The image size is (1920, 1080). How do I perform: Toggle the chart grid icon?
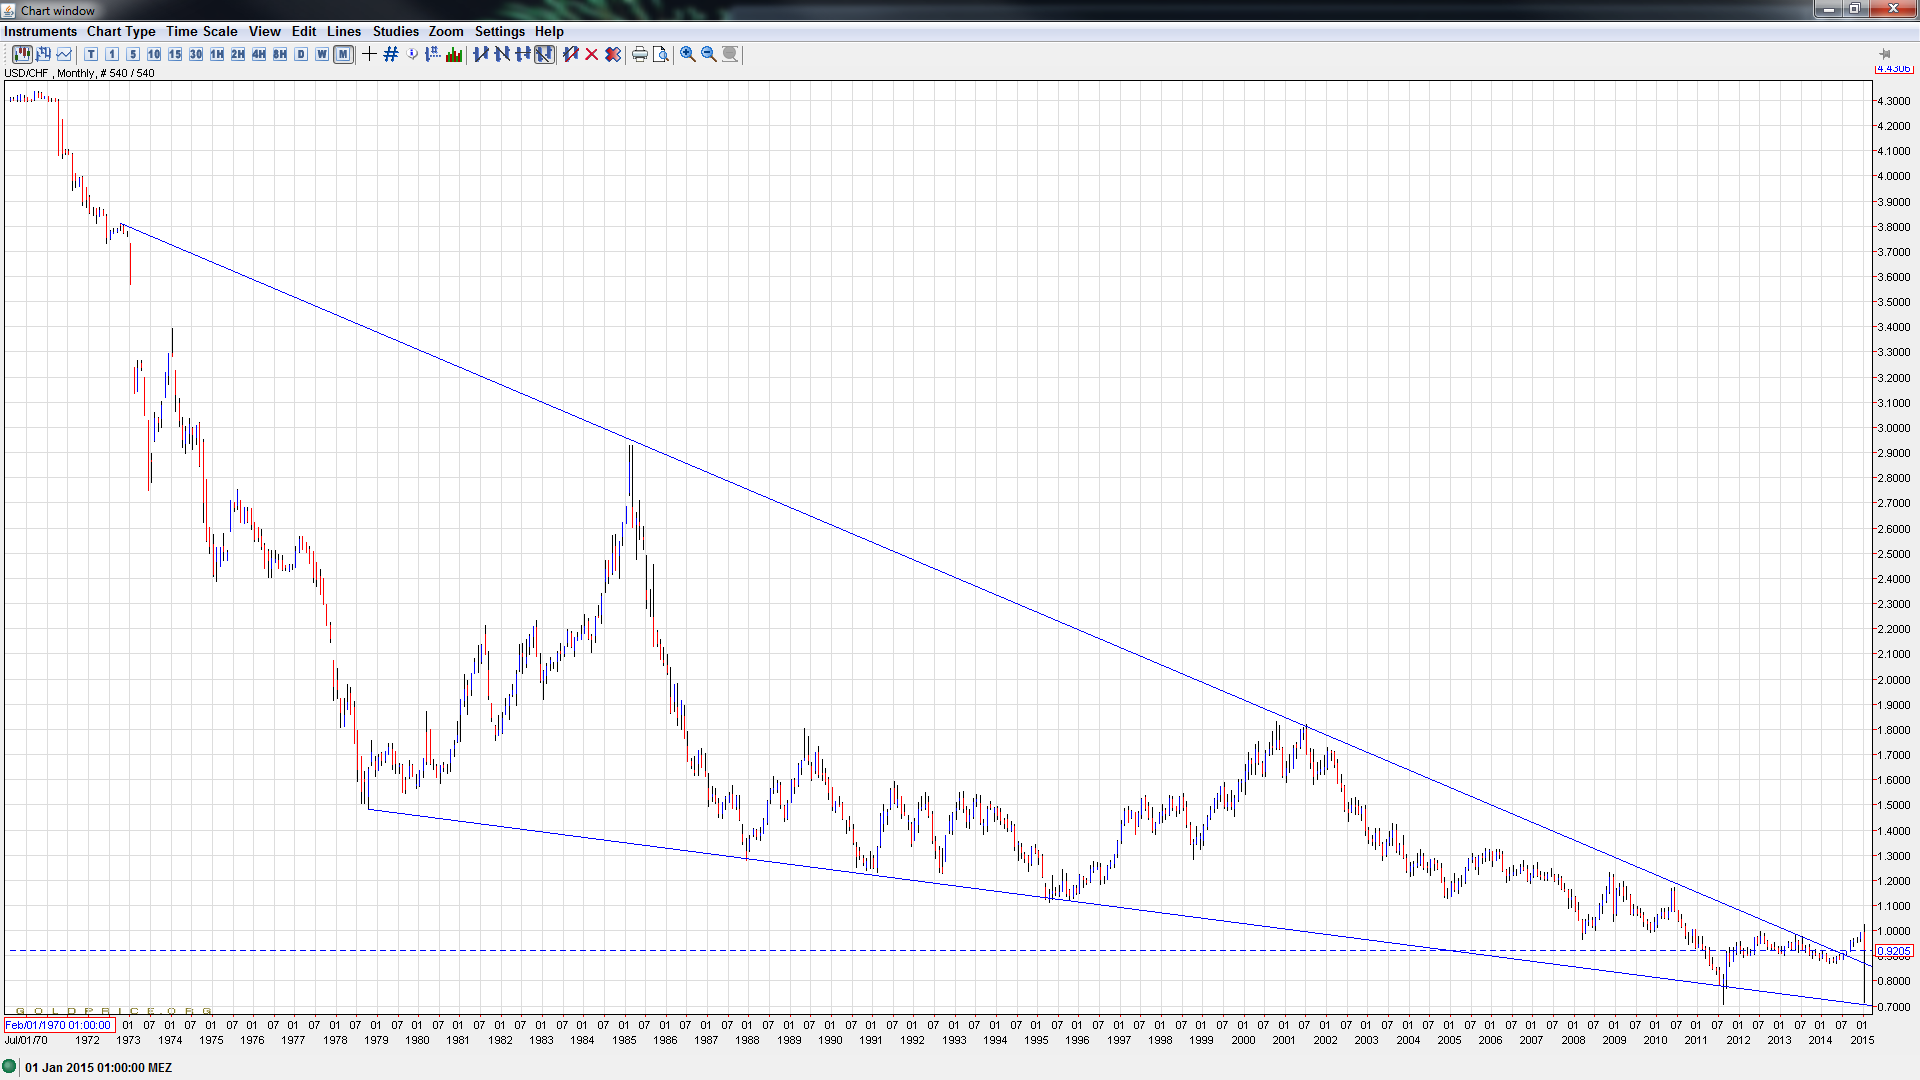(391, 54)
